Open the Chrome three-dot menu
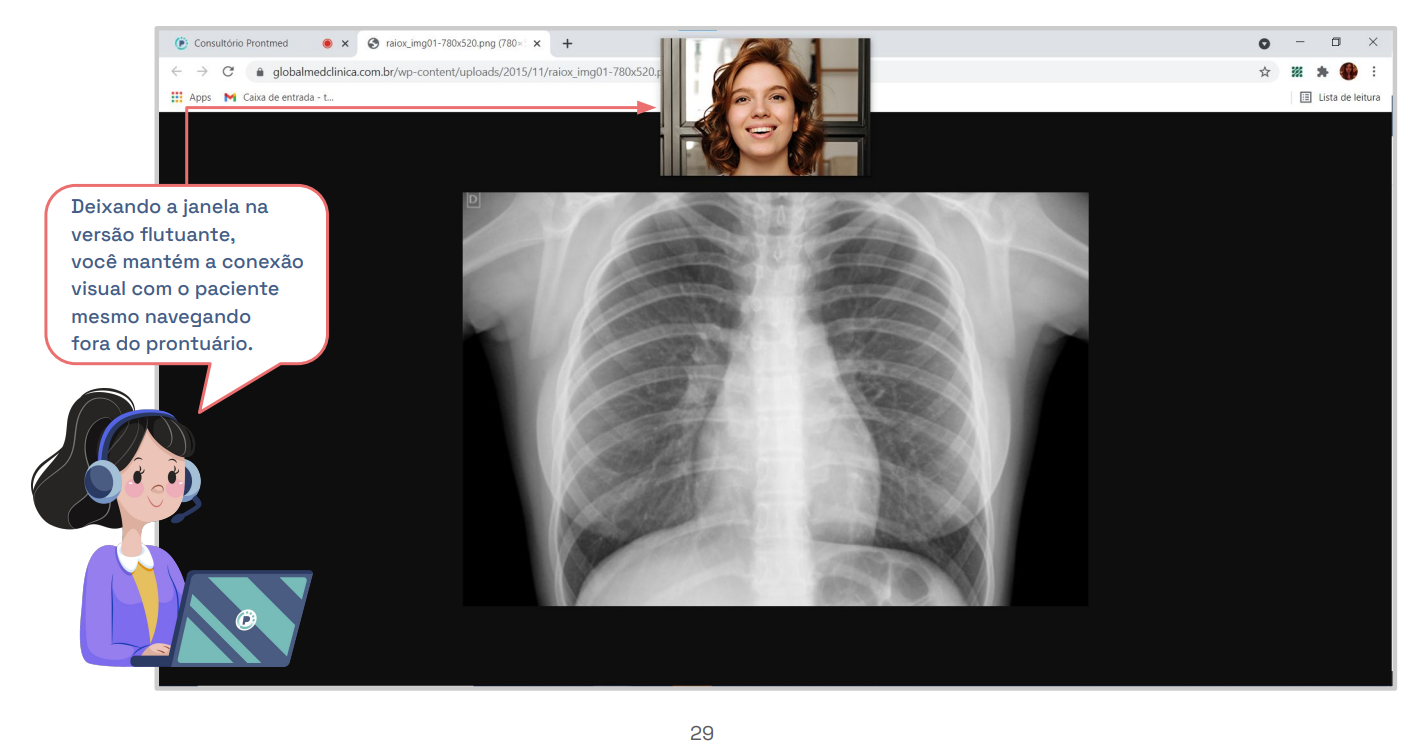Screen dimensions: 1418x756 1374,72
